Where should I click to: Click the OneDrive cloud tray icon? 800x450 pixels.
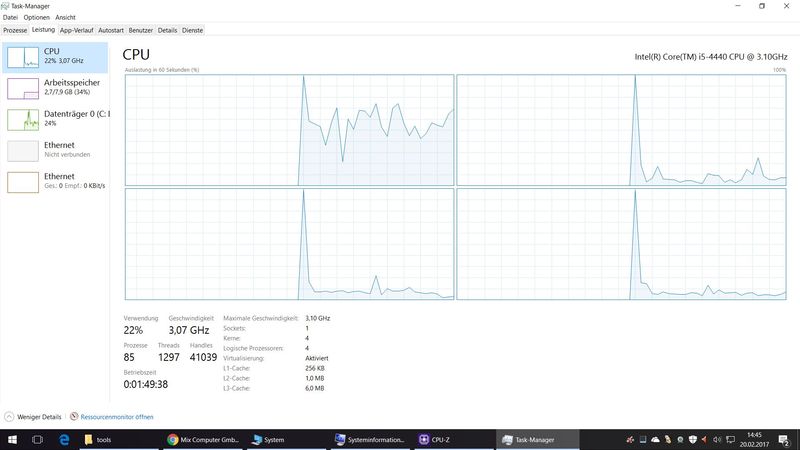click(655, 440)
